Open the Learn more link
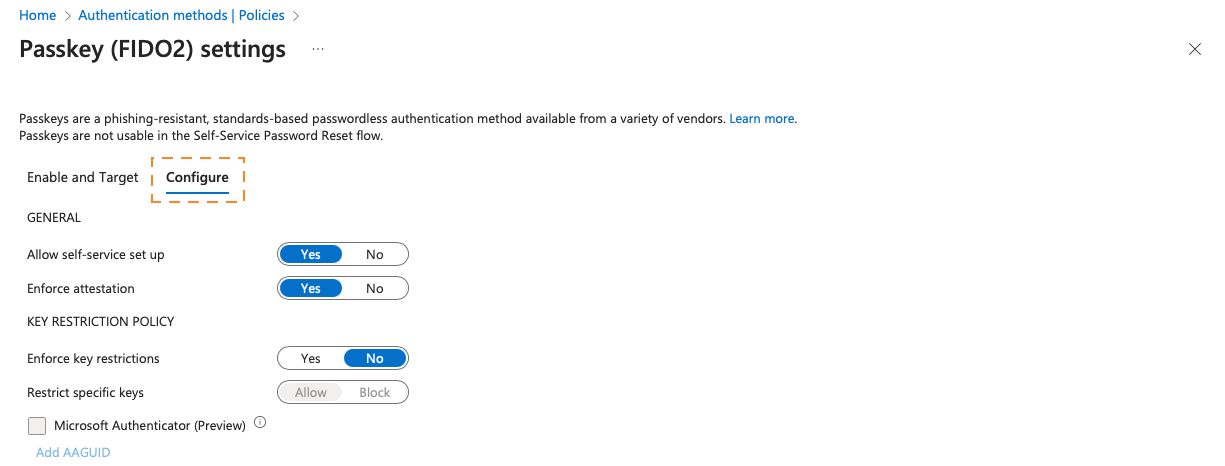The width and height of the screenshot is (1225, 466). point(761,118)
